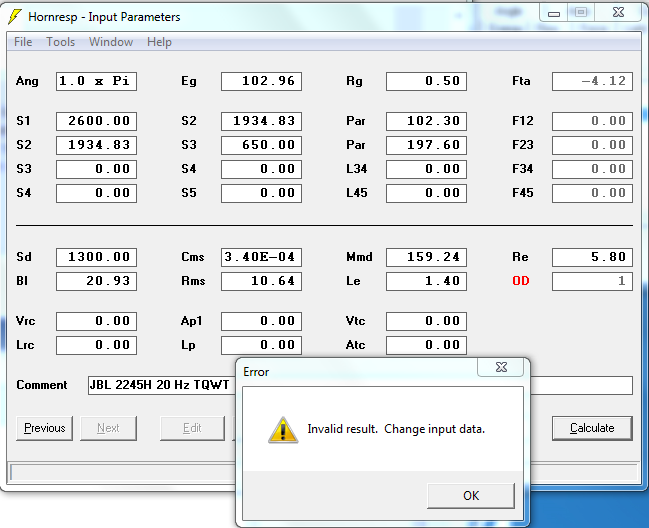Close the Error dialog with its X button
This screenshot has height=528, width=649.
pos(501,367)
